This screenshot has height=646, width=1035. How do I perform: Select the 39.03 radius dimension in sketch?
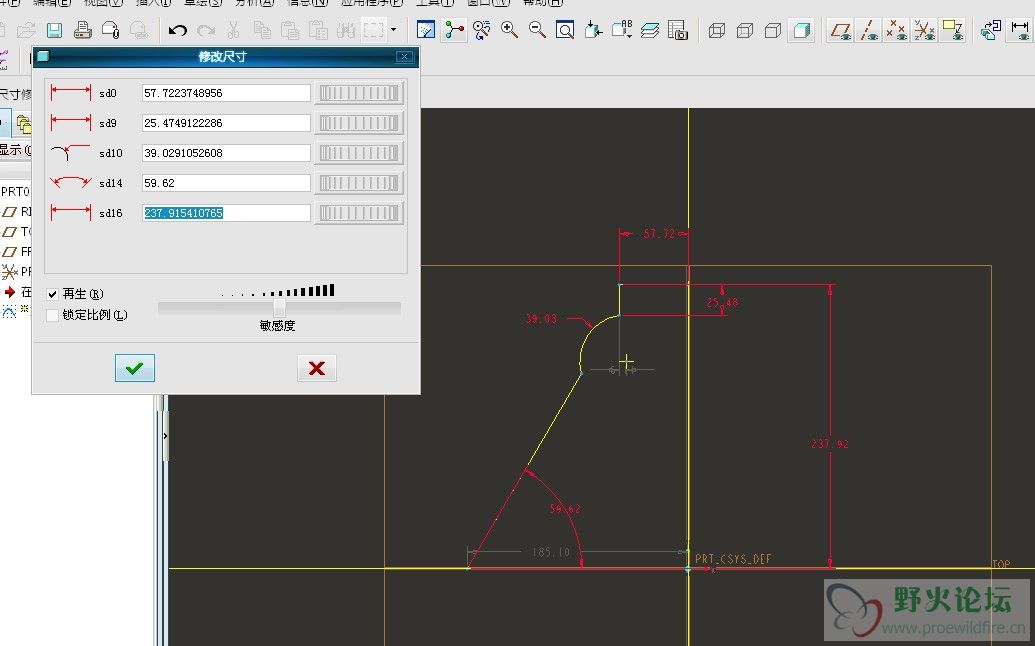pyautogui.click(x=541, y=319)
